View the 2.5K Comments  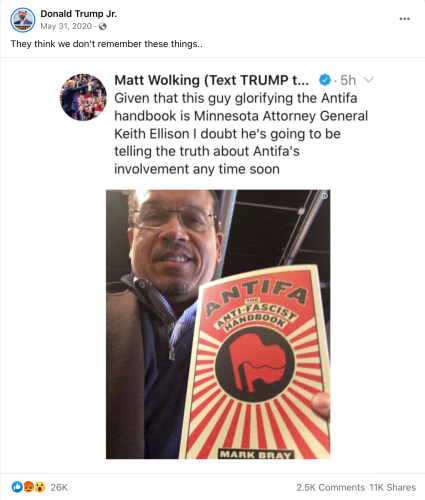330,487
